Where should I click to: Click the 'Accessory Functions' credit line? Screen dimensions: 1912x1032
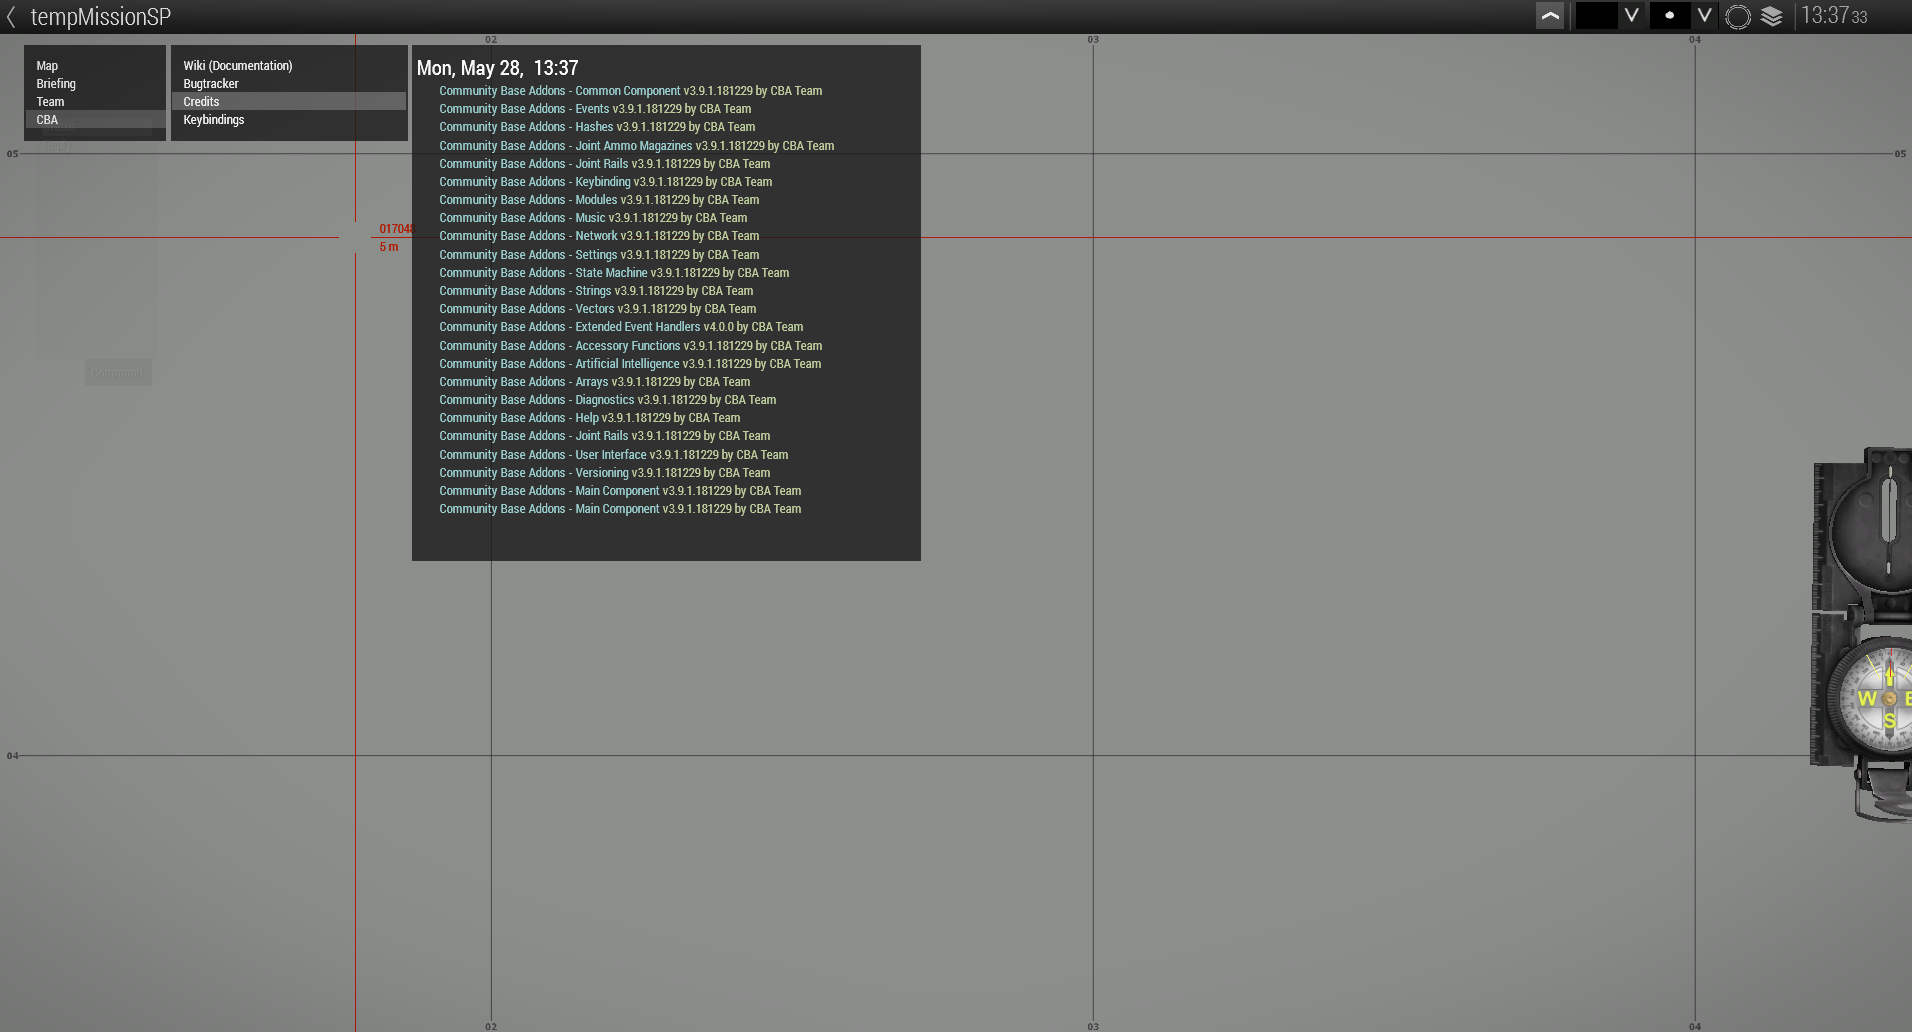[x=631, y=346]
